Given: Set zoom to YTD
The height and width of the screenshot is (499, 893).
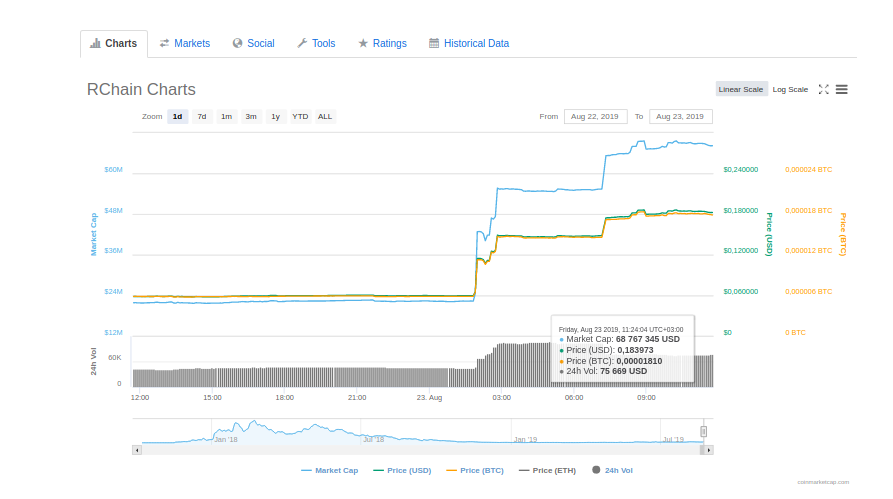Looking at the screenshot, I should [300, 117].
